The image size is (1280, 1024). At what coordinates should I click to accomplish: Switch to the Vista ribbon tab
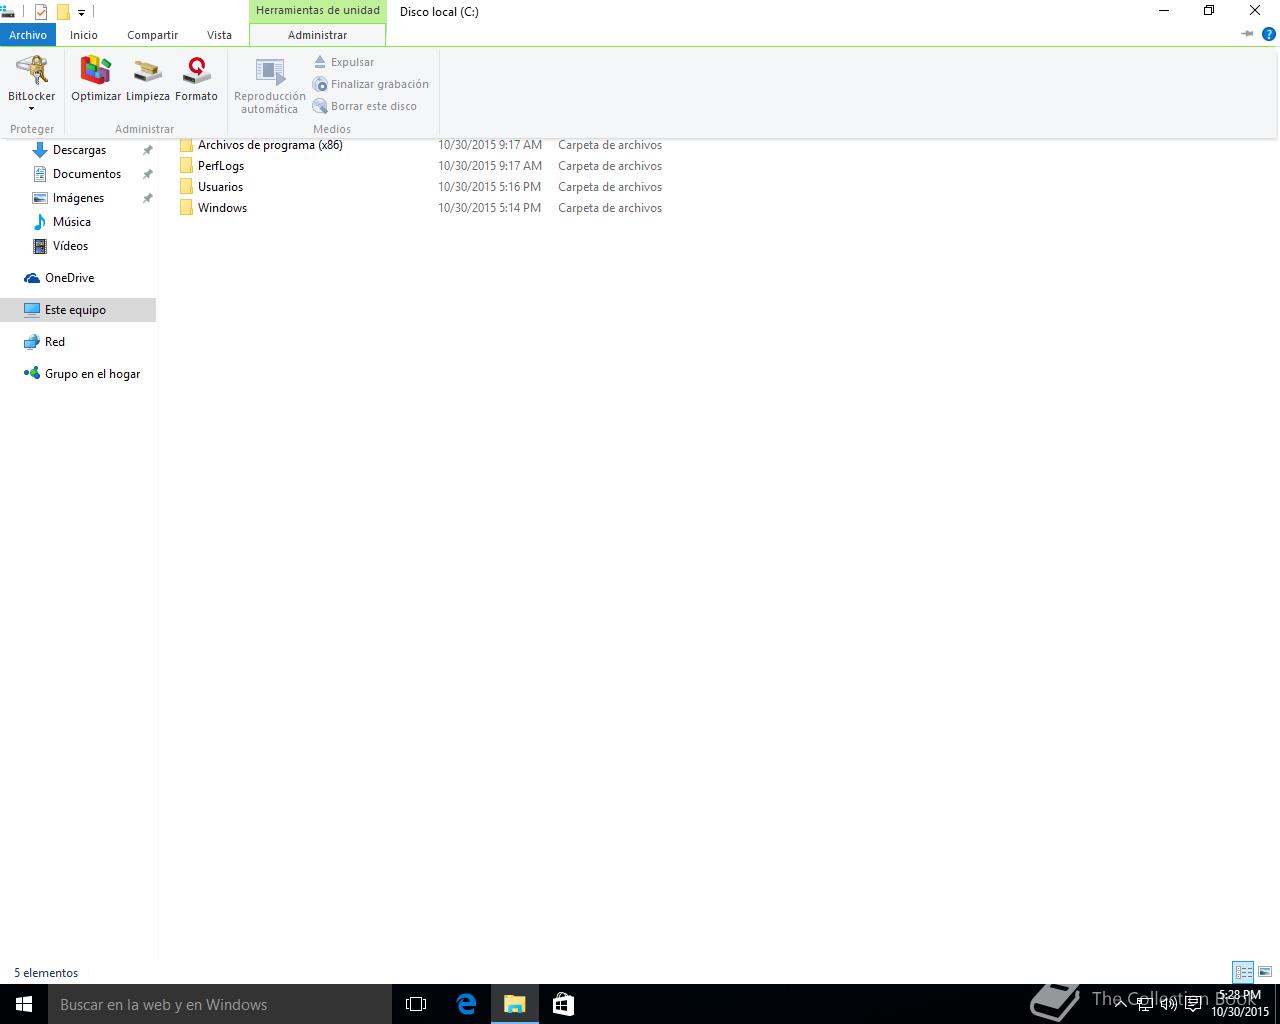tap(219, 35)
